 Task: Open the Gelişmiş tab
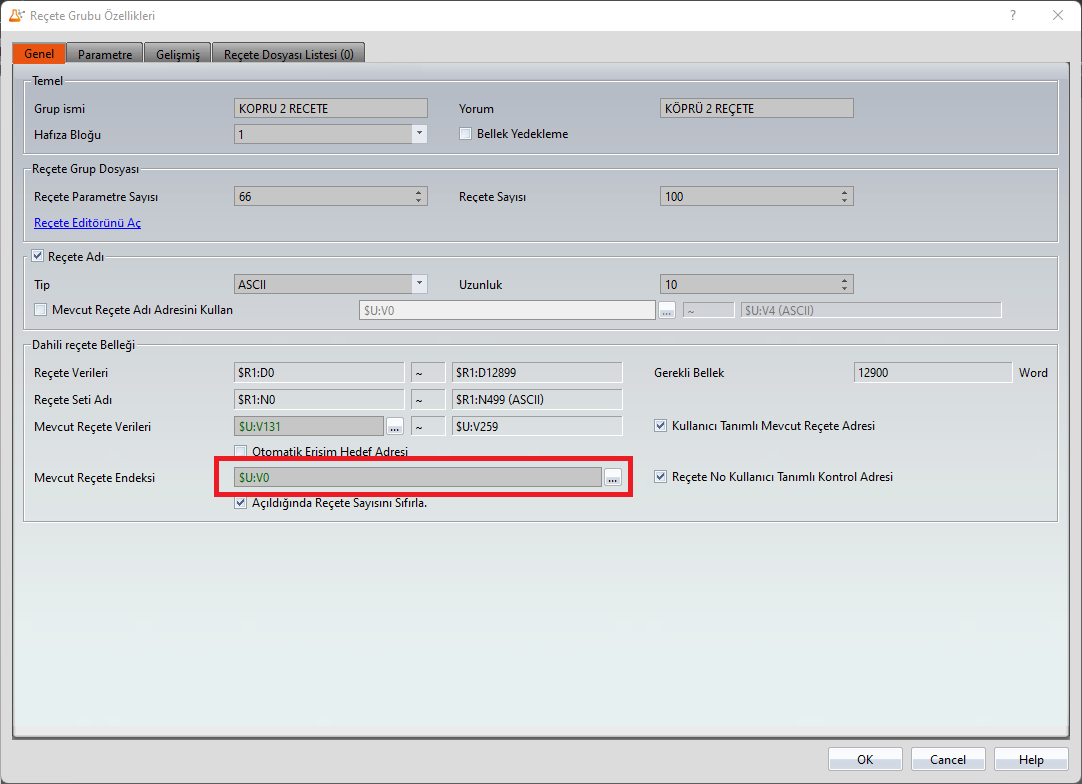click(x=177, y=54)
